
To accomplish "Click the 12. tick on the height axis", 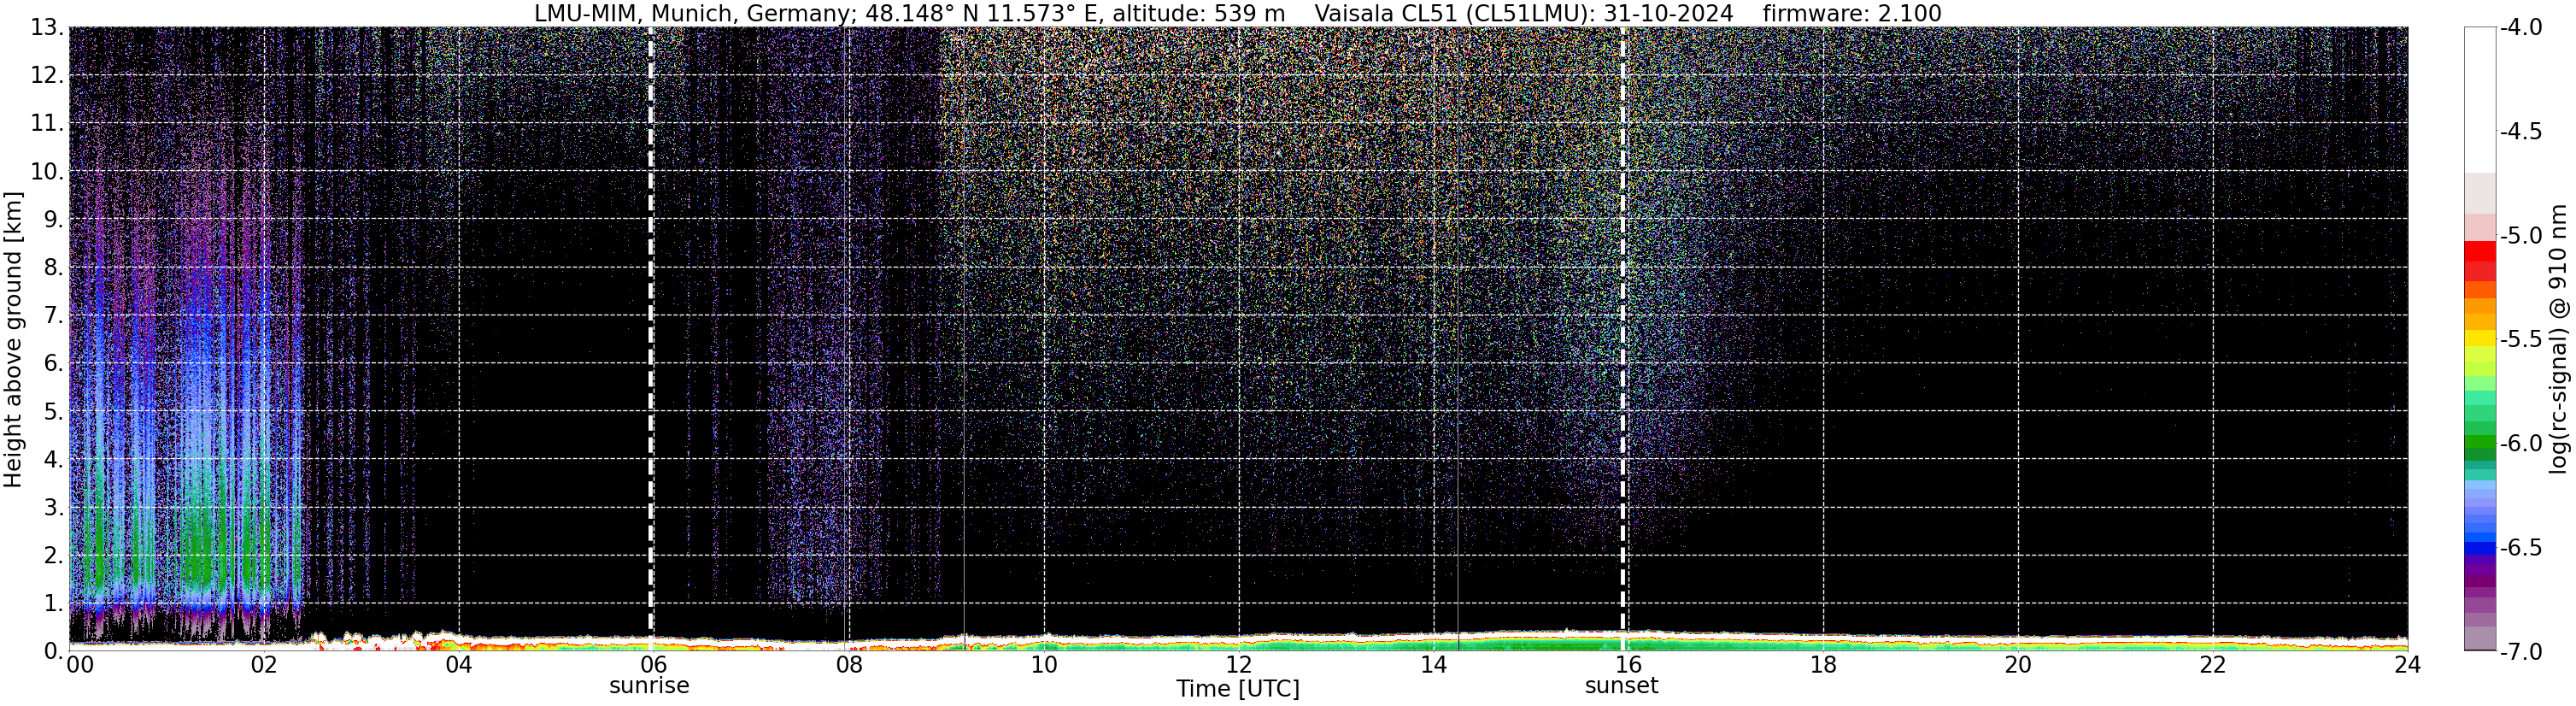I will coord(47,75).
